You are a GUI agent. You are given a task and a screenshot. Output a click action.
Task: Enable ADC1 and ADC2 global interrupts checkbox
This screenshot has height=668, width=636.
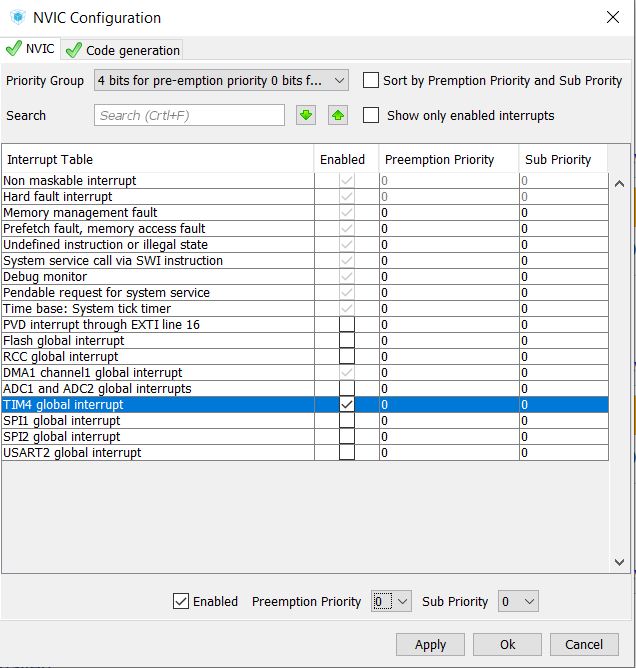coord(347,389)
